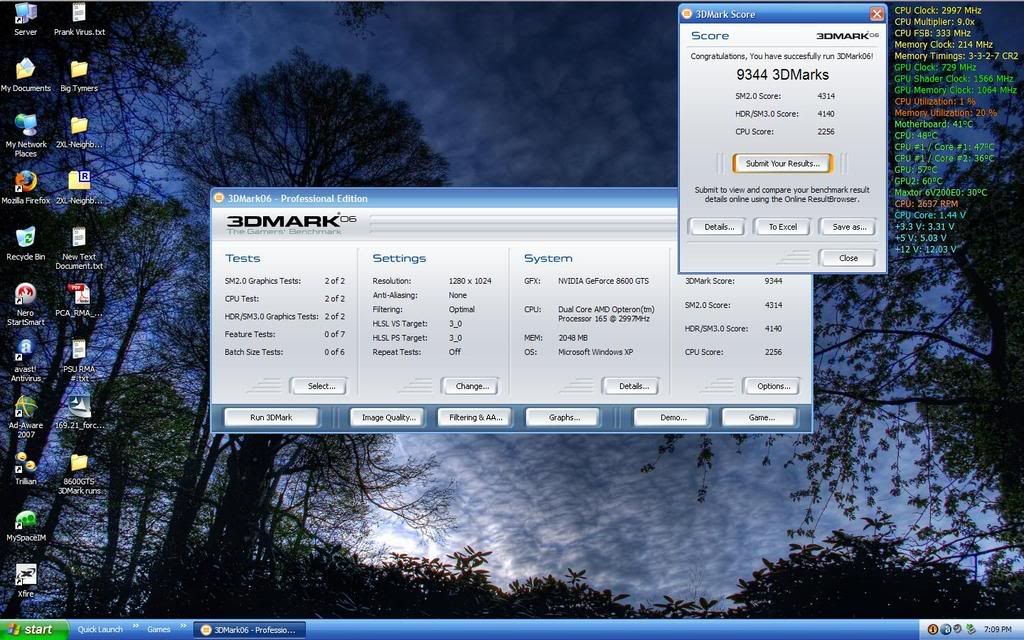Click Submit Your Results button
1024x640 pixels.
(782, 163)
